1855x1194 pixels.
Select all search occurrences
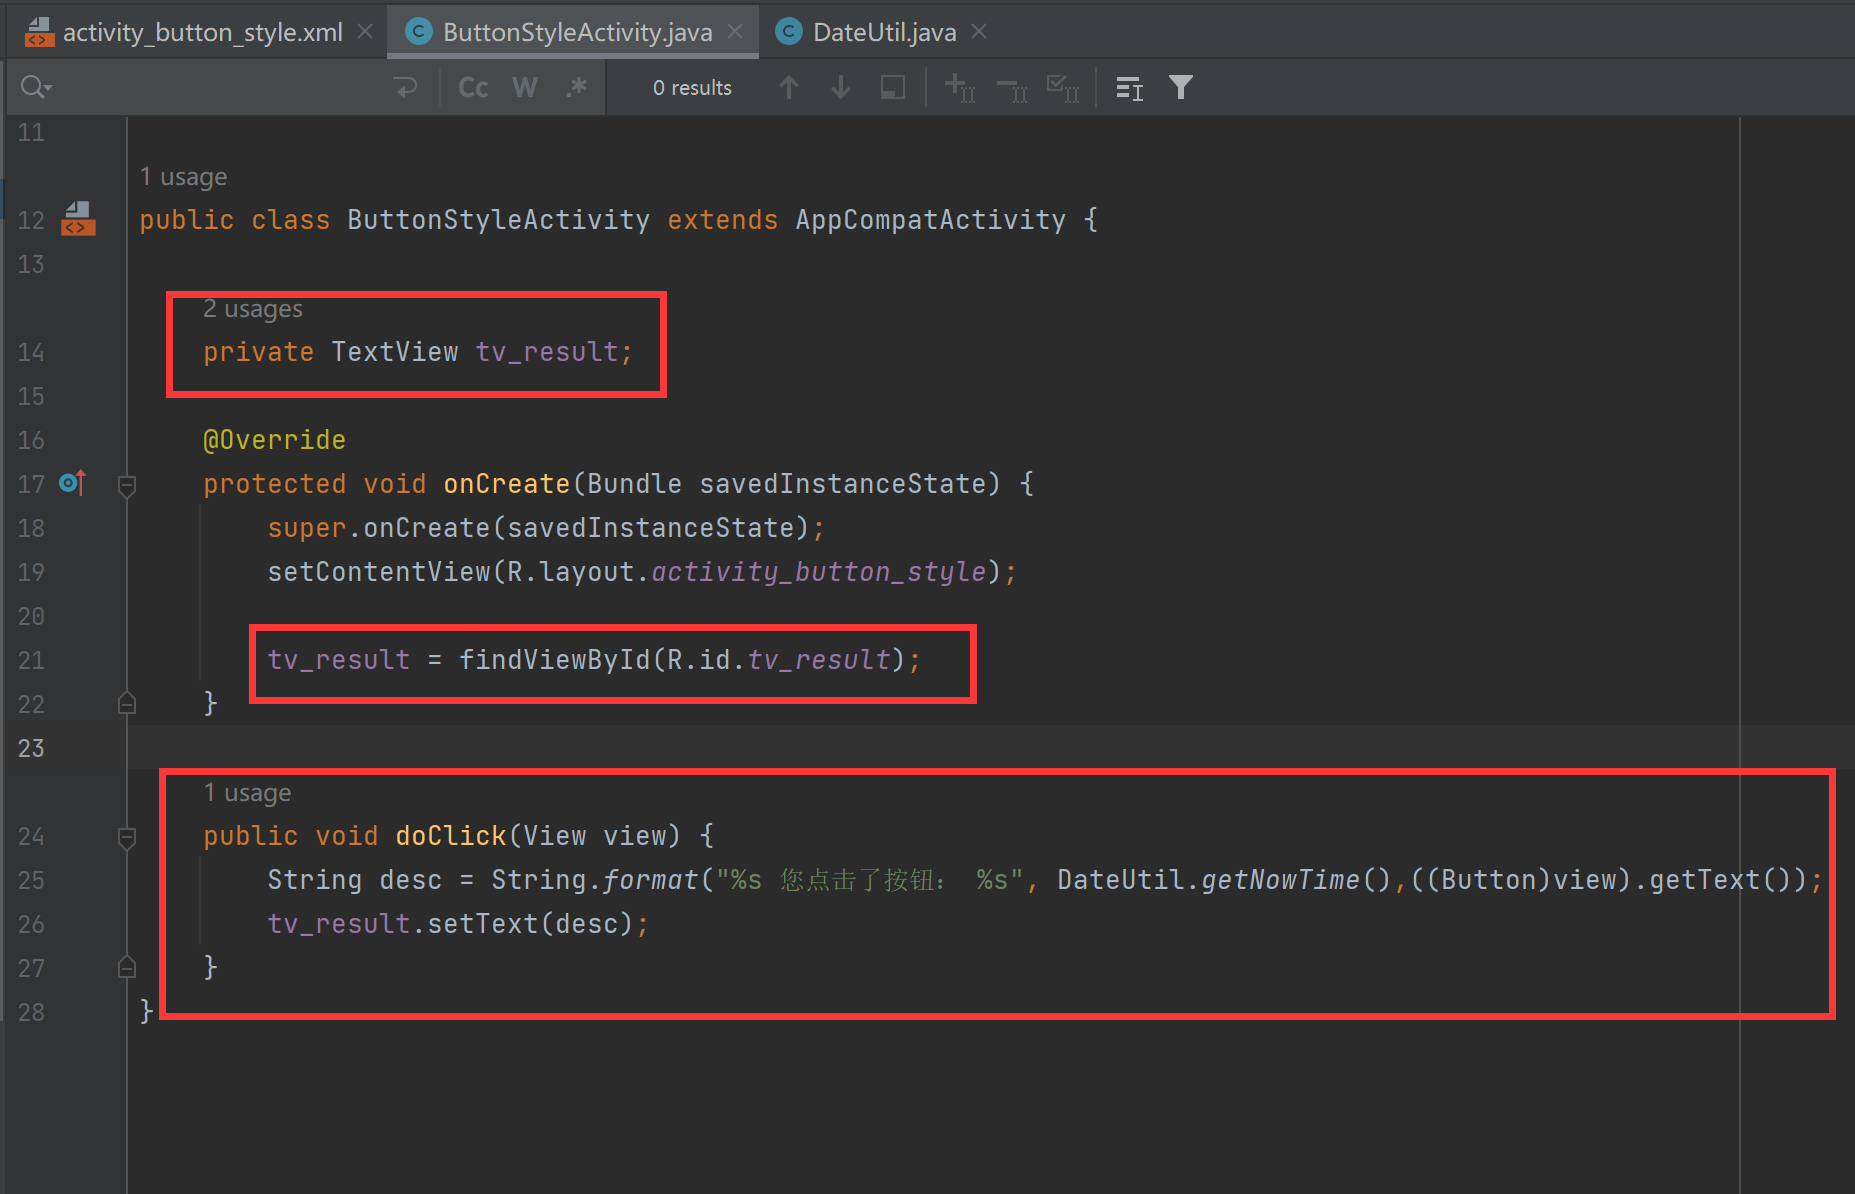click(x=1063, y=88)
